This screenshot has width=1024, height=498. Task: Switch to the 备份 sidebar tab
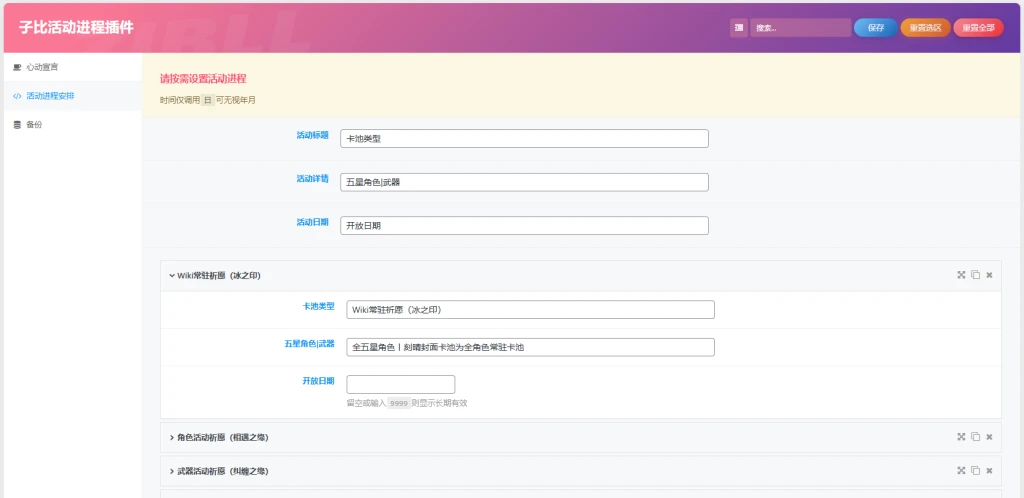click(34, 125)
